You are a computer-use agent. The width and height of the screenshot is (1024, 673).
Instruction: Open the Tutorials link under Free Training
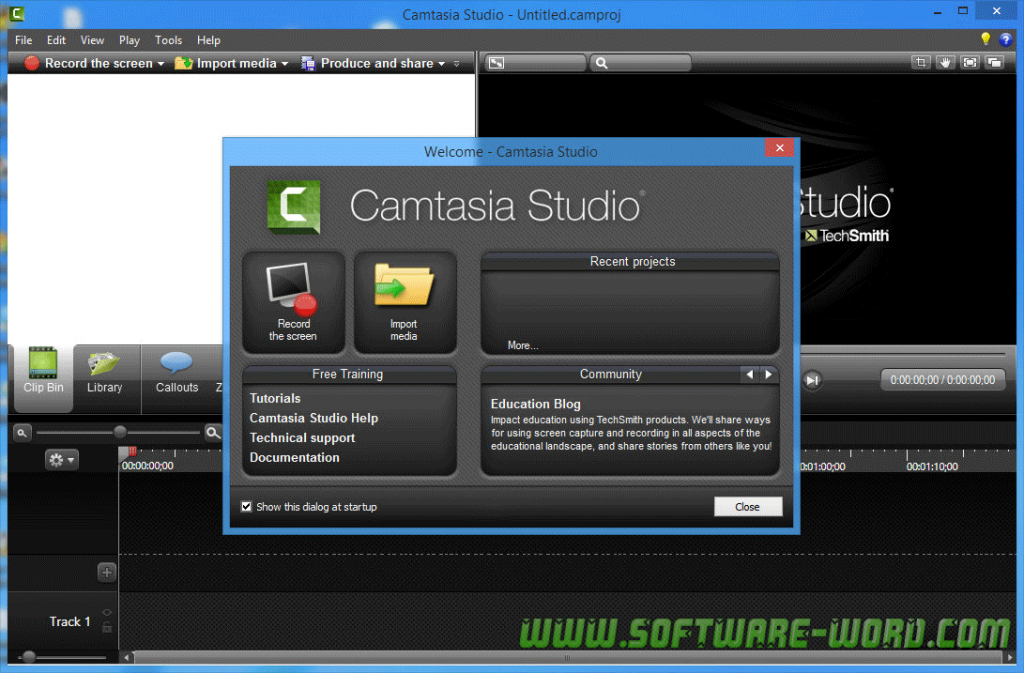point(274,397)
